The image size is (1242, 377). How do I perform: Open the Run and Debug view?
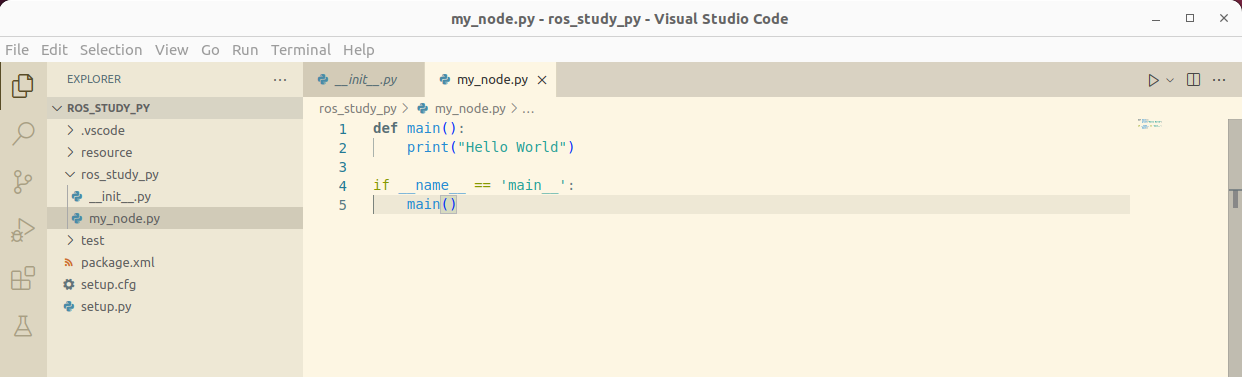click(22, 230)
